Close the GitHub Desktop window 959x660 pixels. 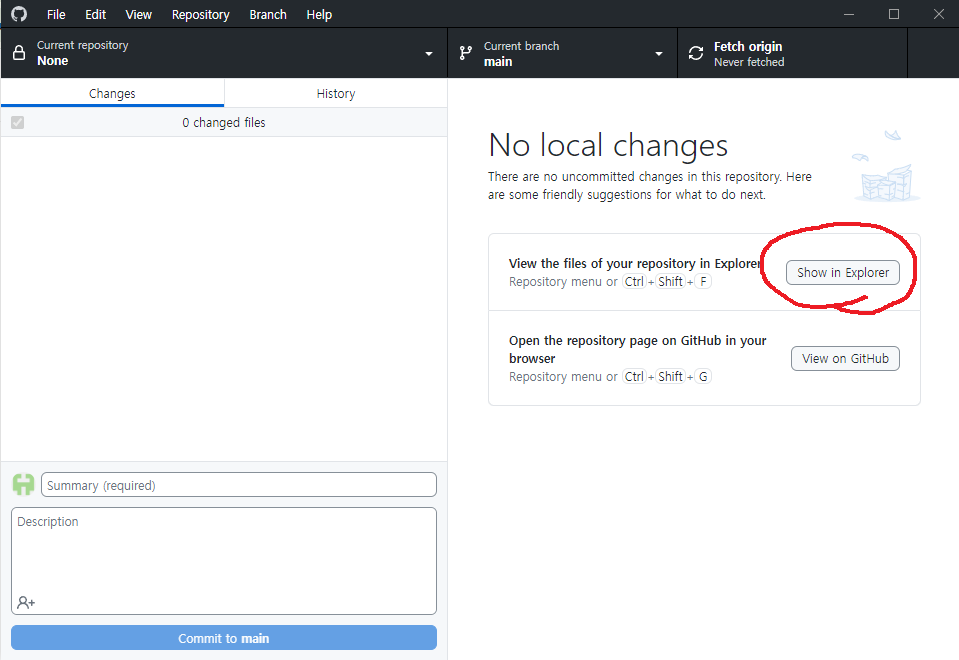[939, 14]
